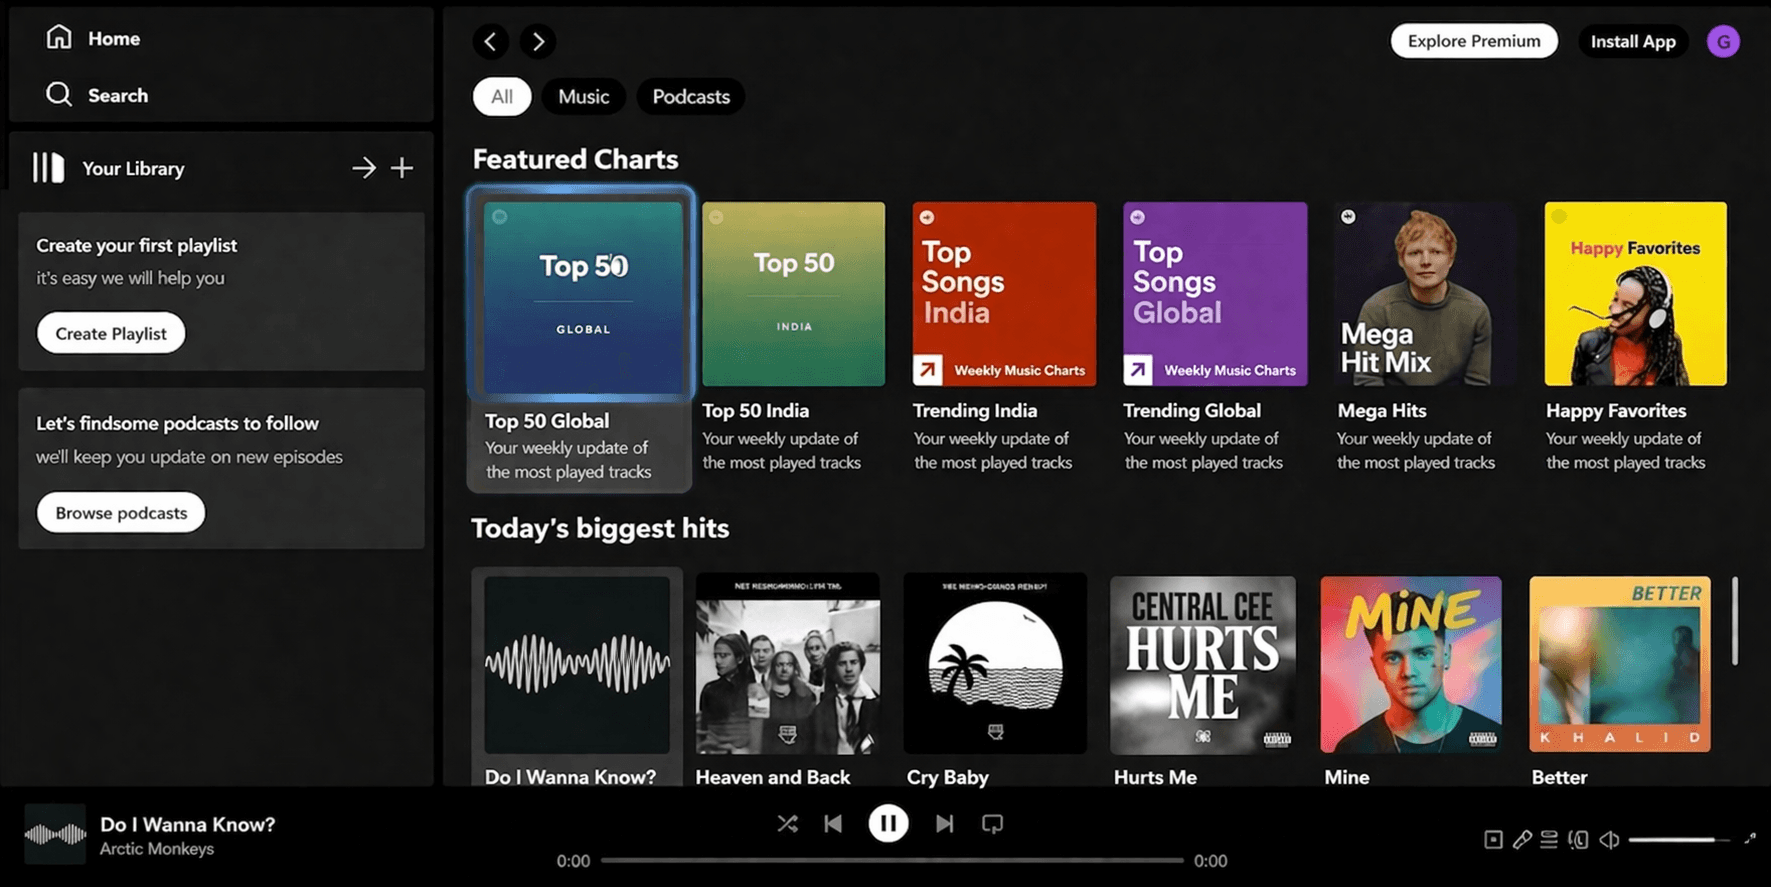Viewport: 1771px width, 887px height.
Task: Click the Create Playlist button
Action: tap(111, 334)
